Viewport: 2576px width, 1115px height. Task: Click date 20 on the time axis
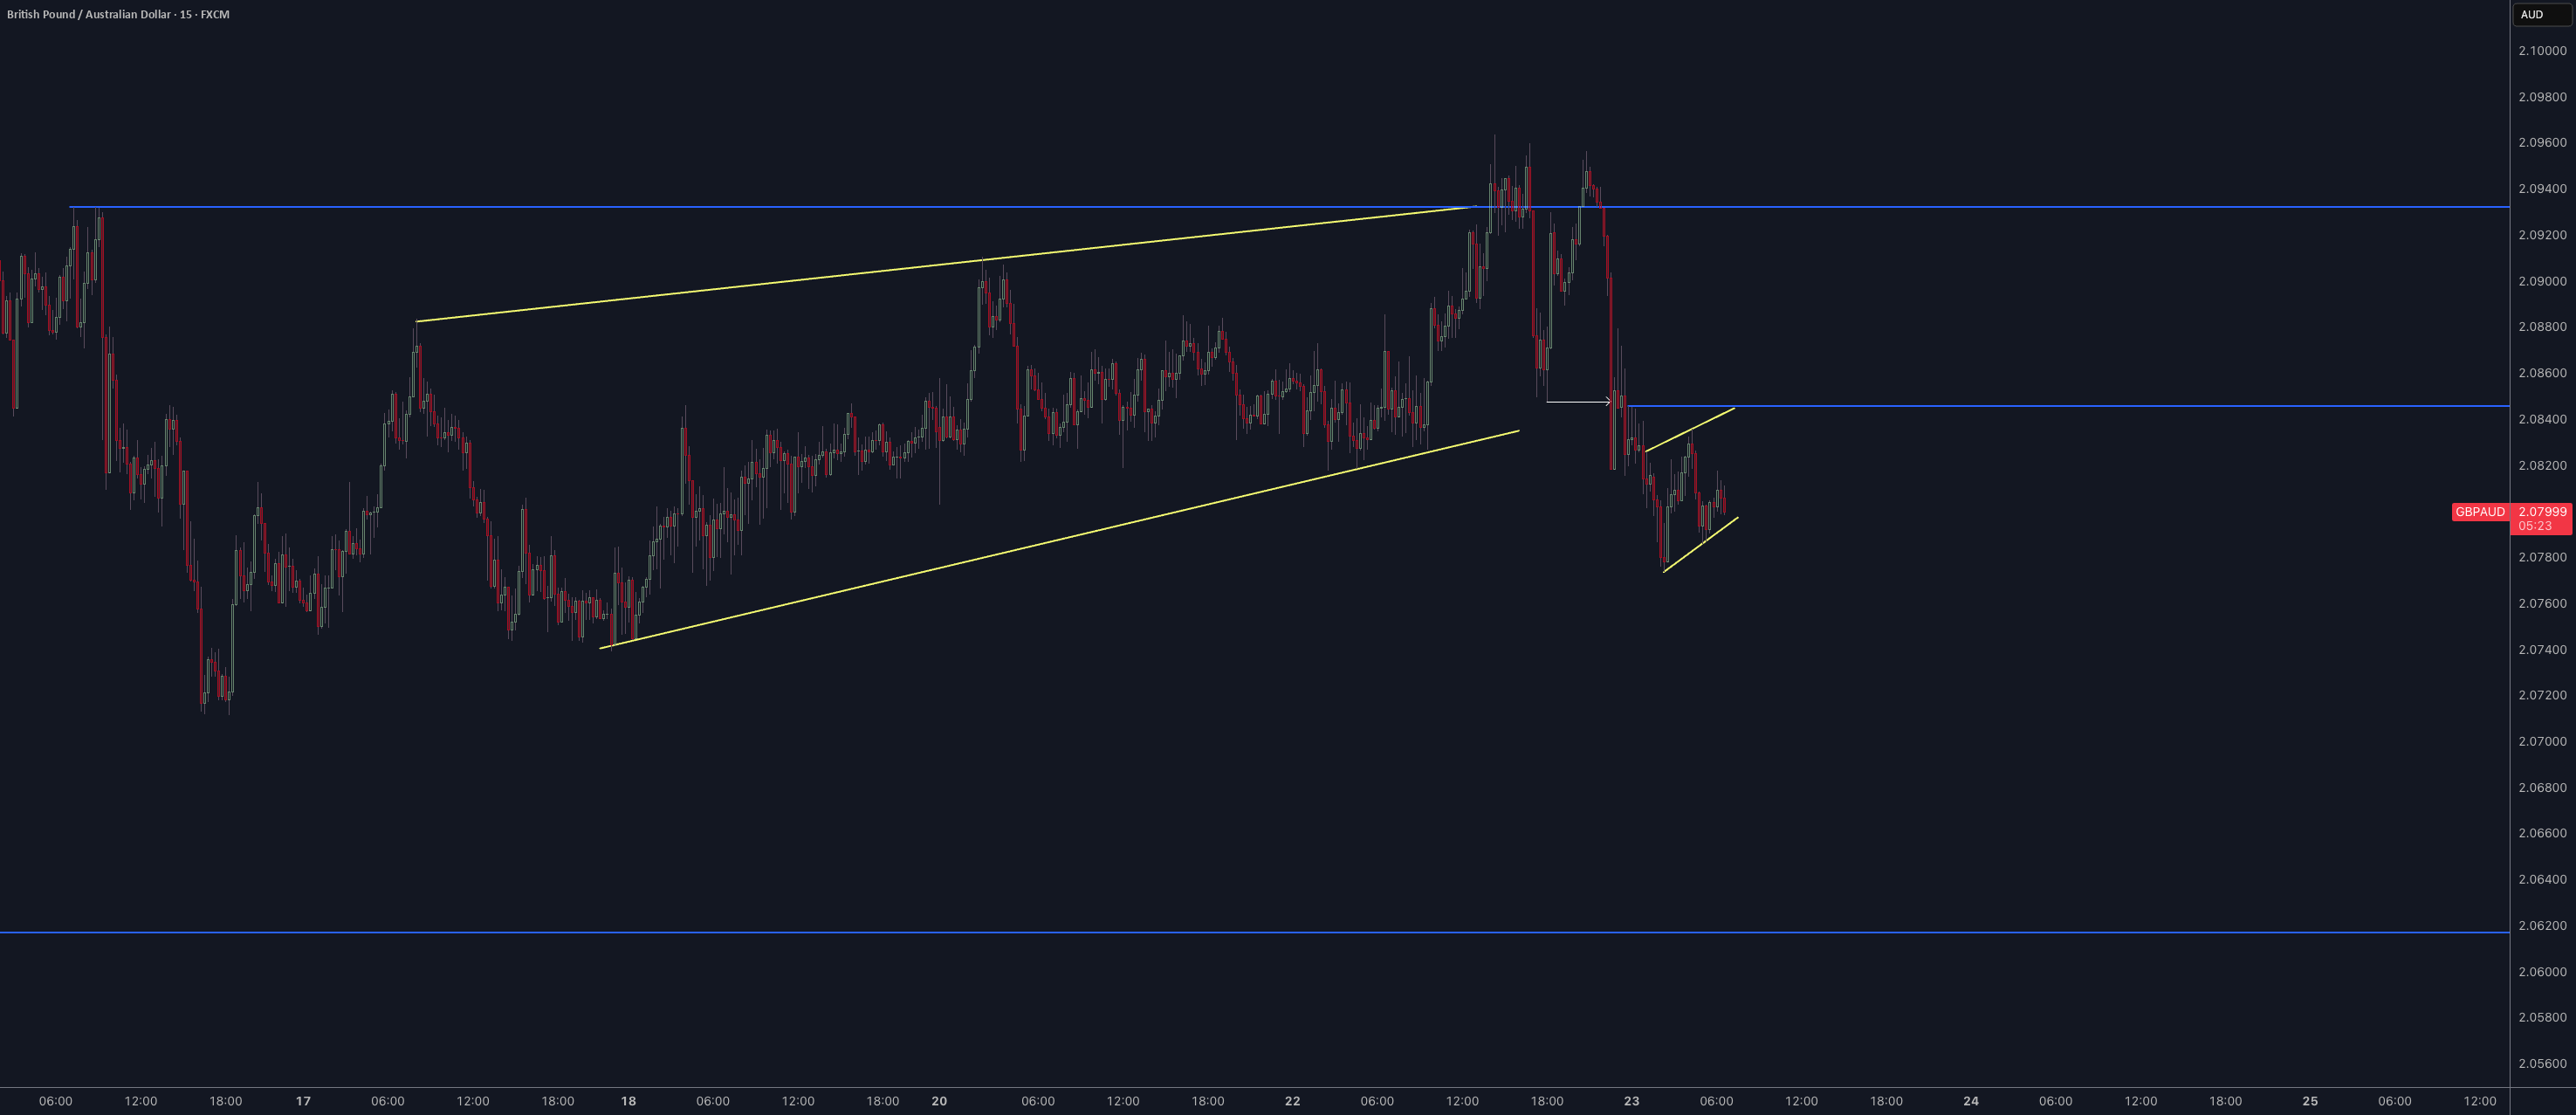[939, 1101]
